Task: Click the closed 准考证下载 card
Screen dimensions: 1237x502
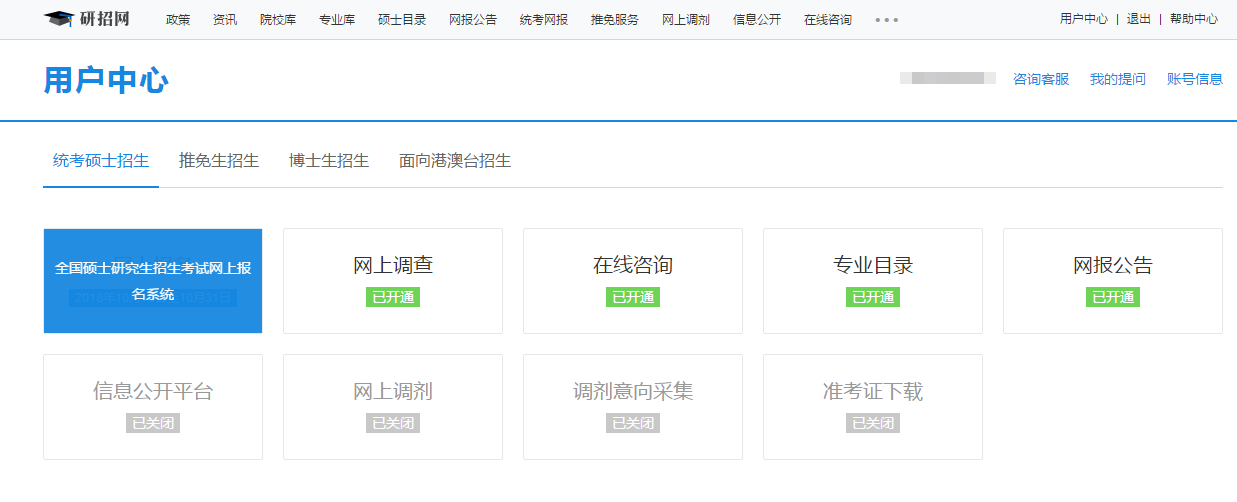Action: [873, 406]
